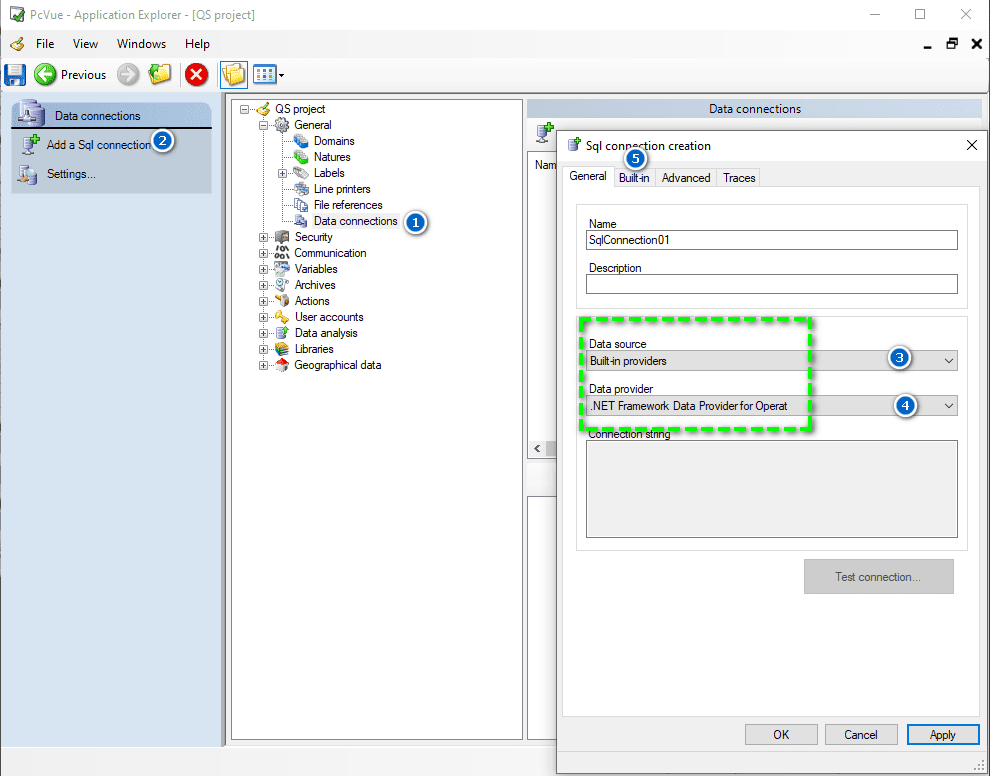The image size is (990, 776).
Task: Open Settings... text link in the left panel
Action: [71, 174]
